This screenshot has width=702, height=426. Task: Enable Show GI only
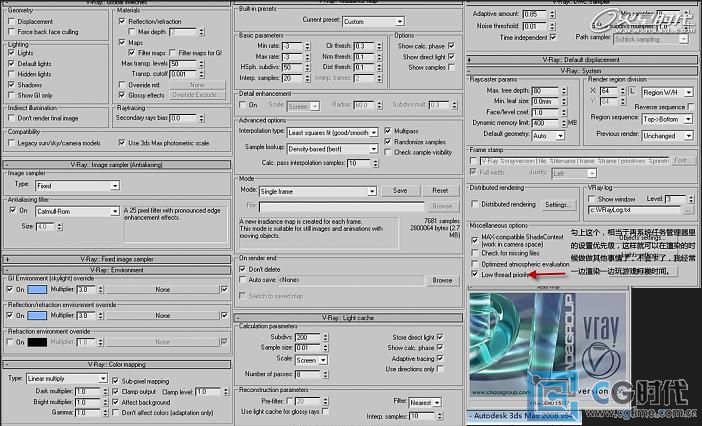[x=12, y=95]
